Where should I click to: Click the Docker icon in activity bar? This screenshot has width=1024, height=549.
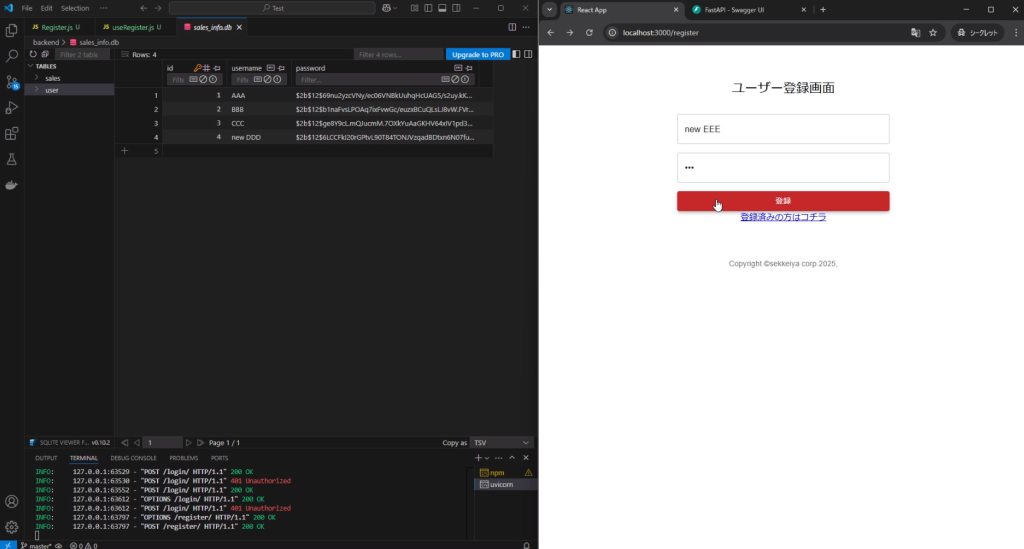pos(12,185)
